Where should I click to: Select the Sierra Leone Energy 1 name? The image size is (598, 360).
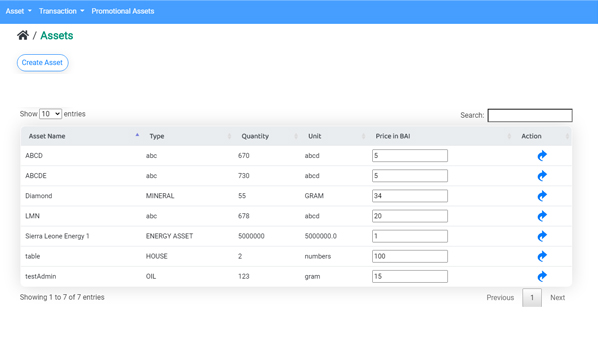point(57,236)
